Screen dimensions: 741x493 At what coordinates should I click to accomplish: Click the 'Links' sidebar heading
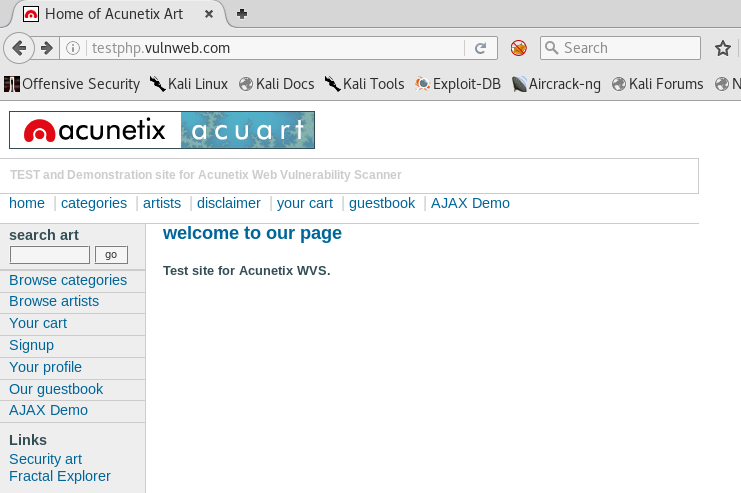click(28, 440)
